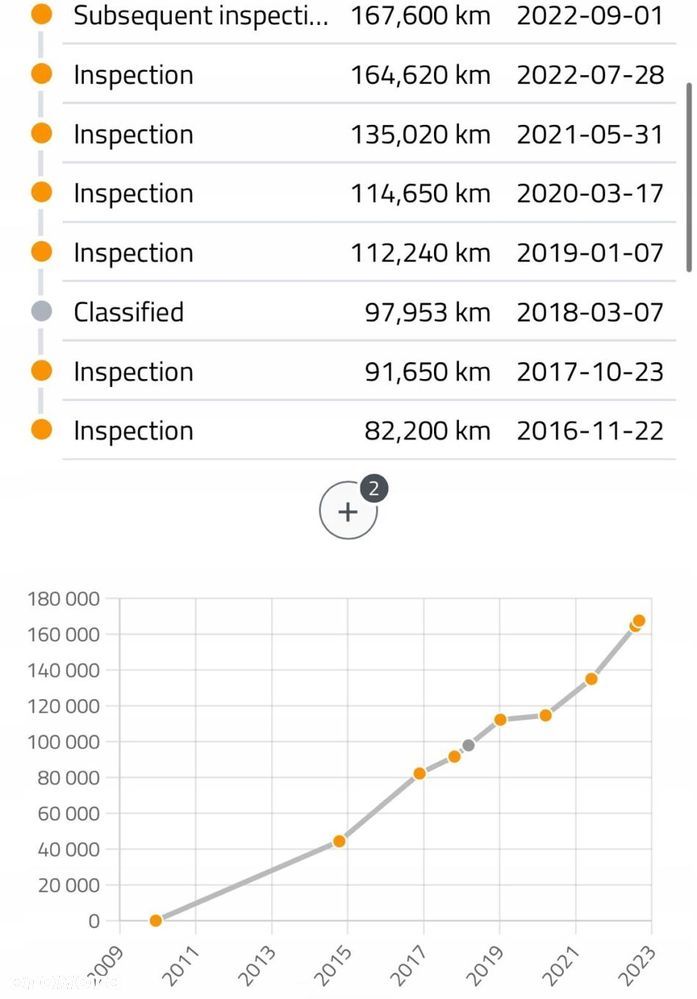
Task: Click the grey 2018 classified chart point
Action: pyautogui.click(x=468, y=745)
